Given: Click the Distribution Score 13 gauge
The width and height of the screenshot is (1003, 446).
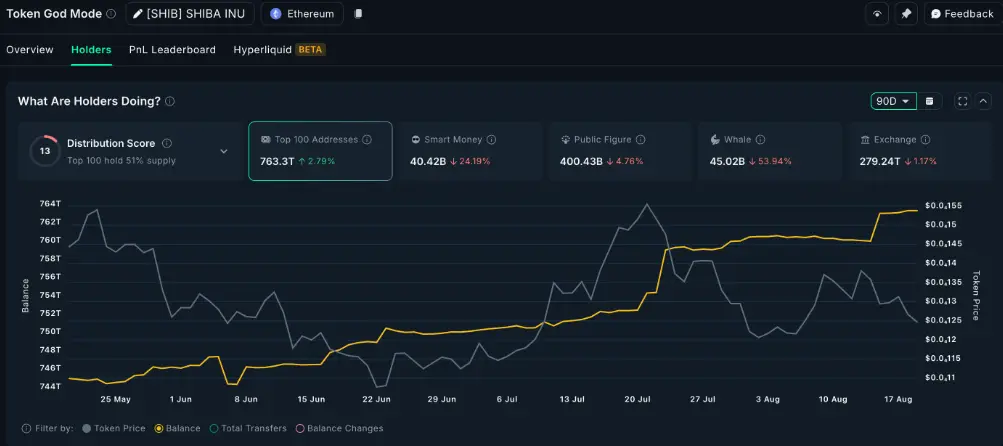Looking at the screenshot, I should coord(45,151).
